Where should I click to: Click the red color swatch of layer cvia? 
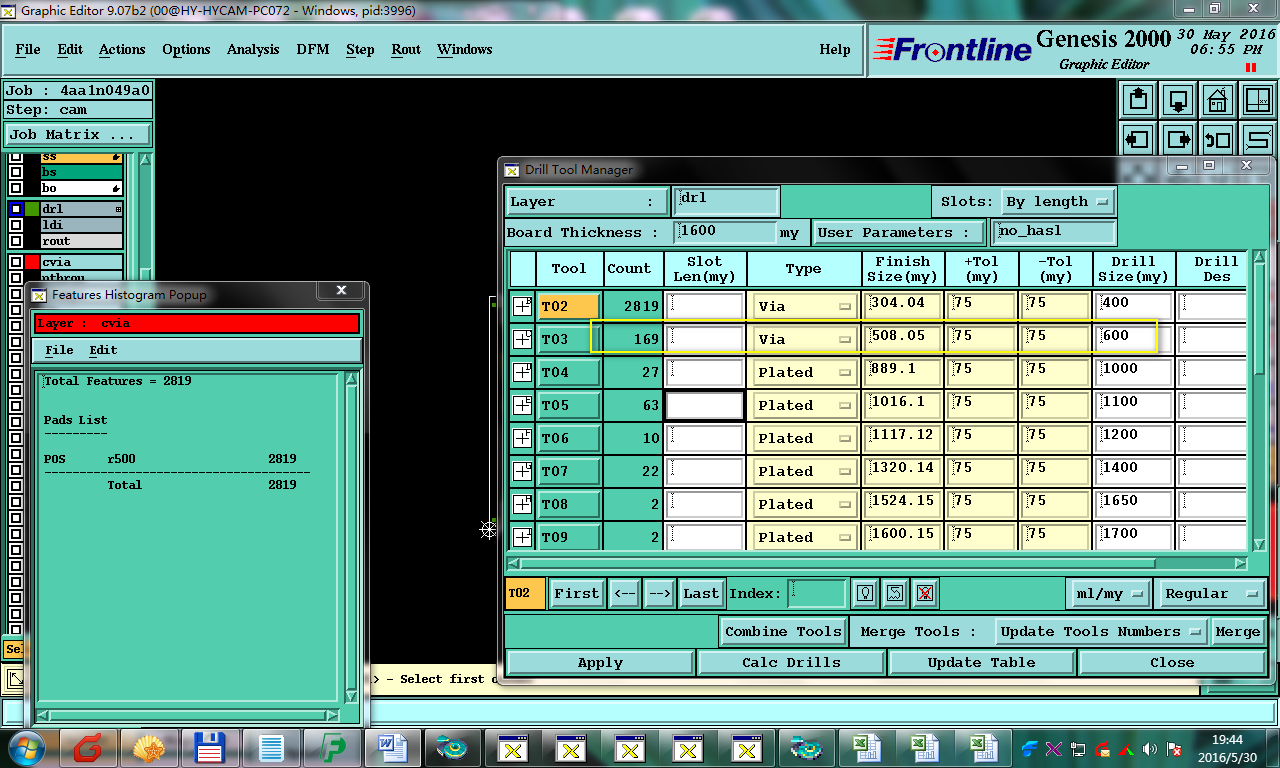pyautogui.click(x=32, y=262)
